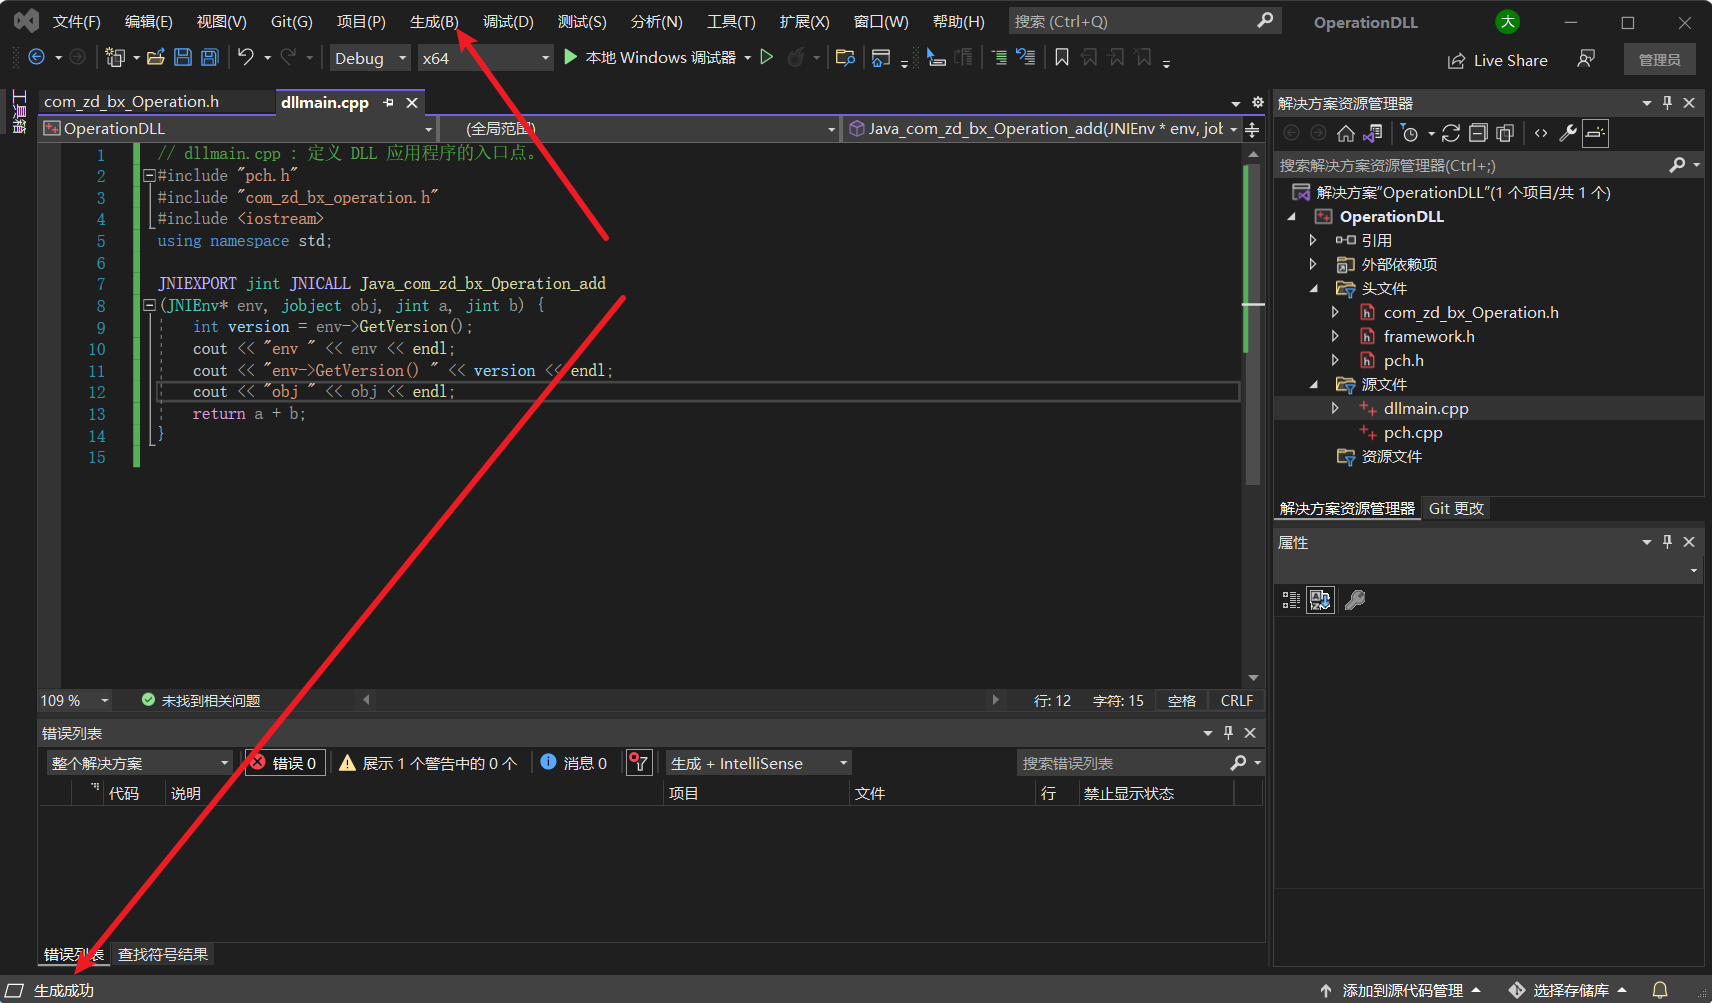
Task: Open Properties wrench icon in Solution Explorer toolbar
Action: click(x=1568, y=133)
